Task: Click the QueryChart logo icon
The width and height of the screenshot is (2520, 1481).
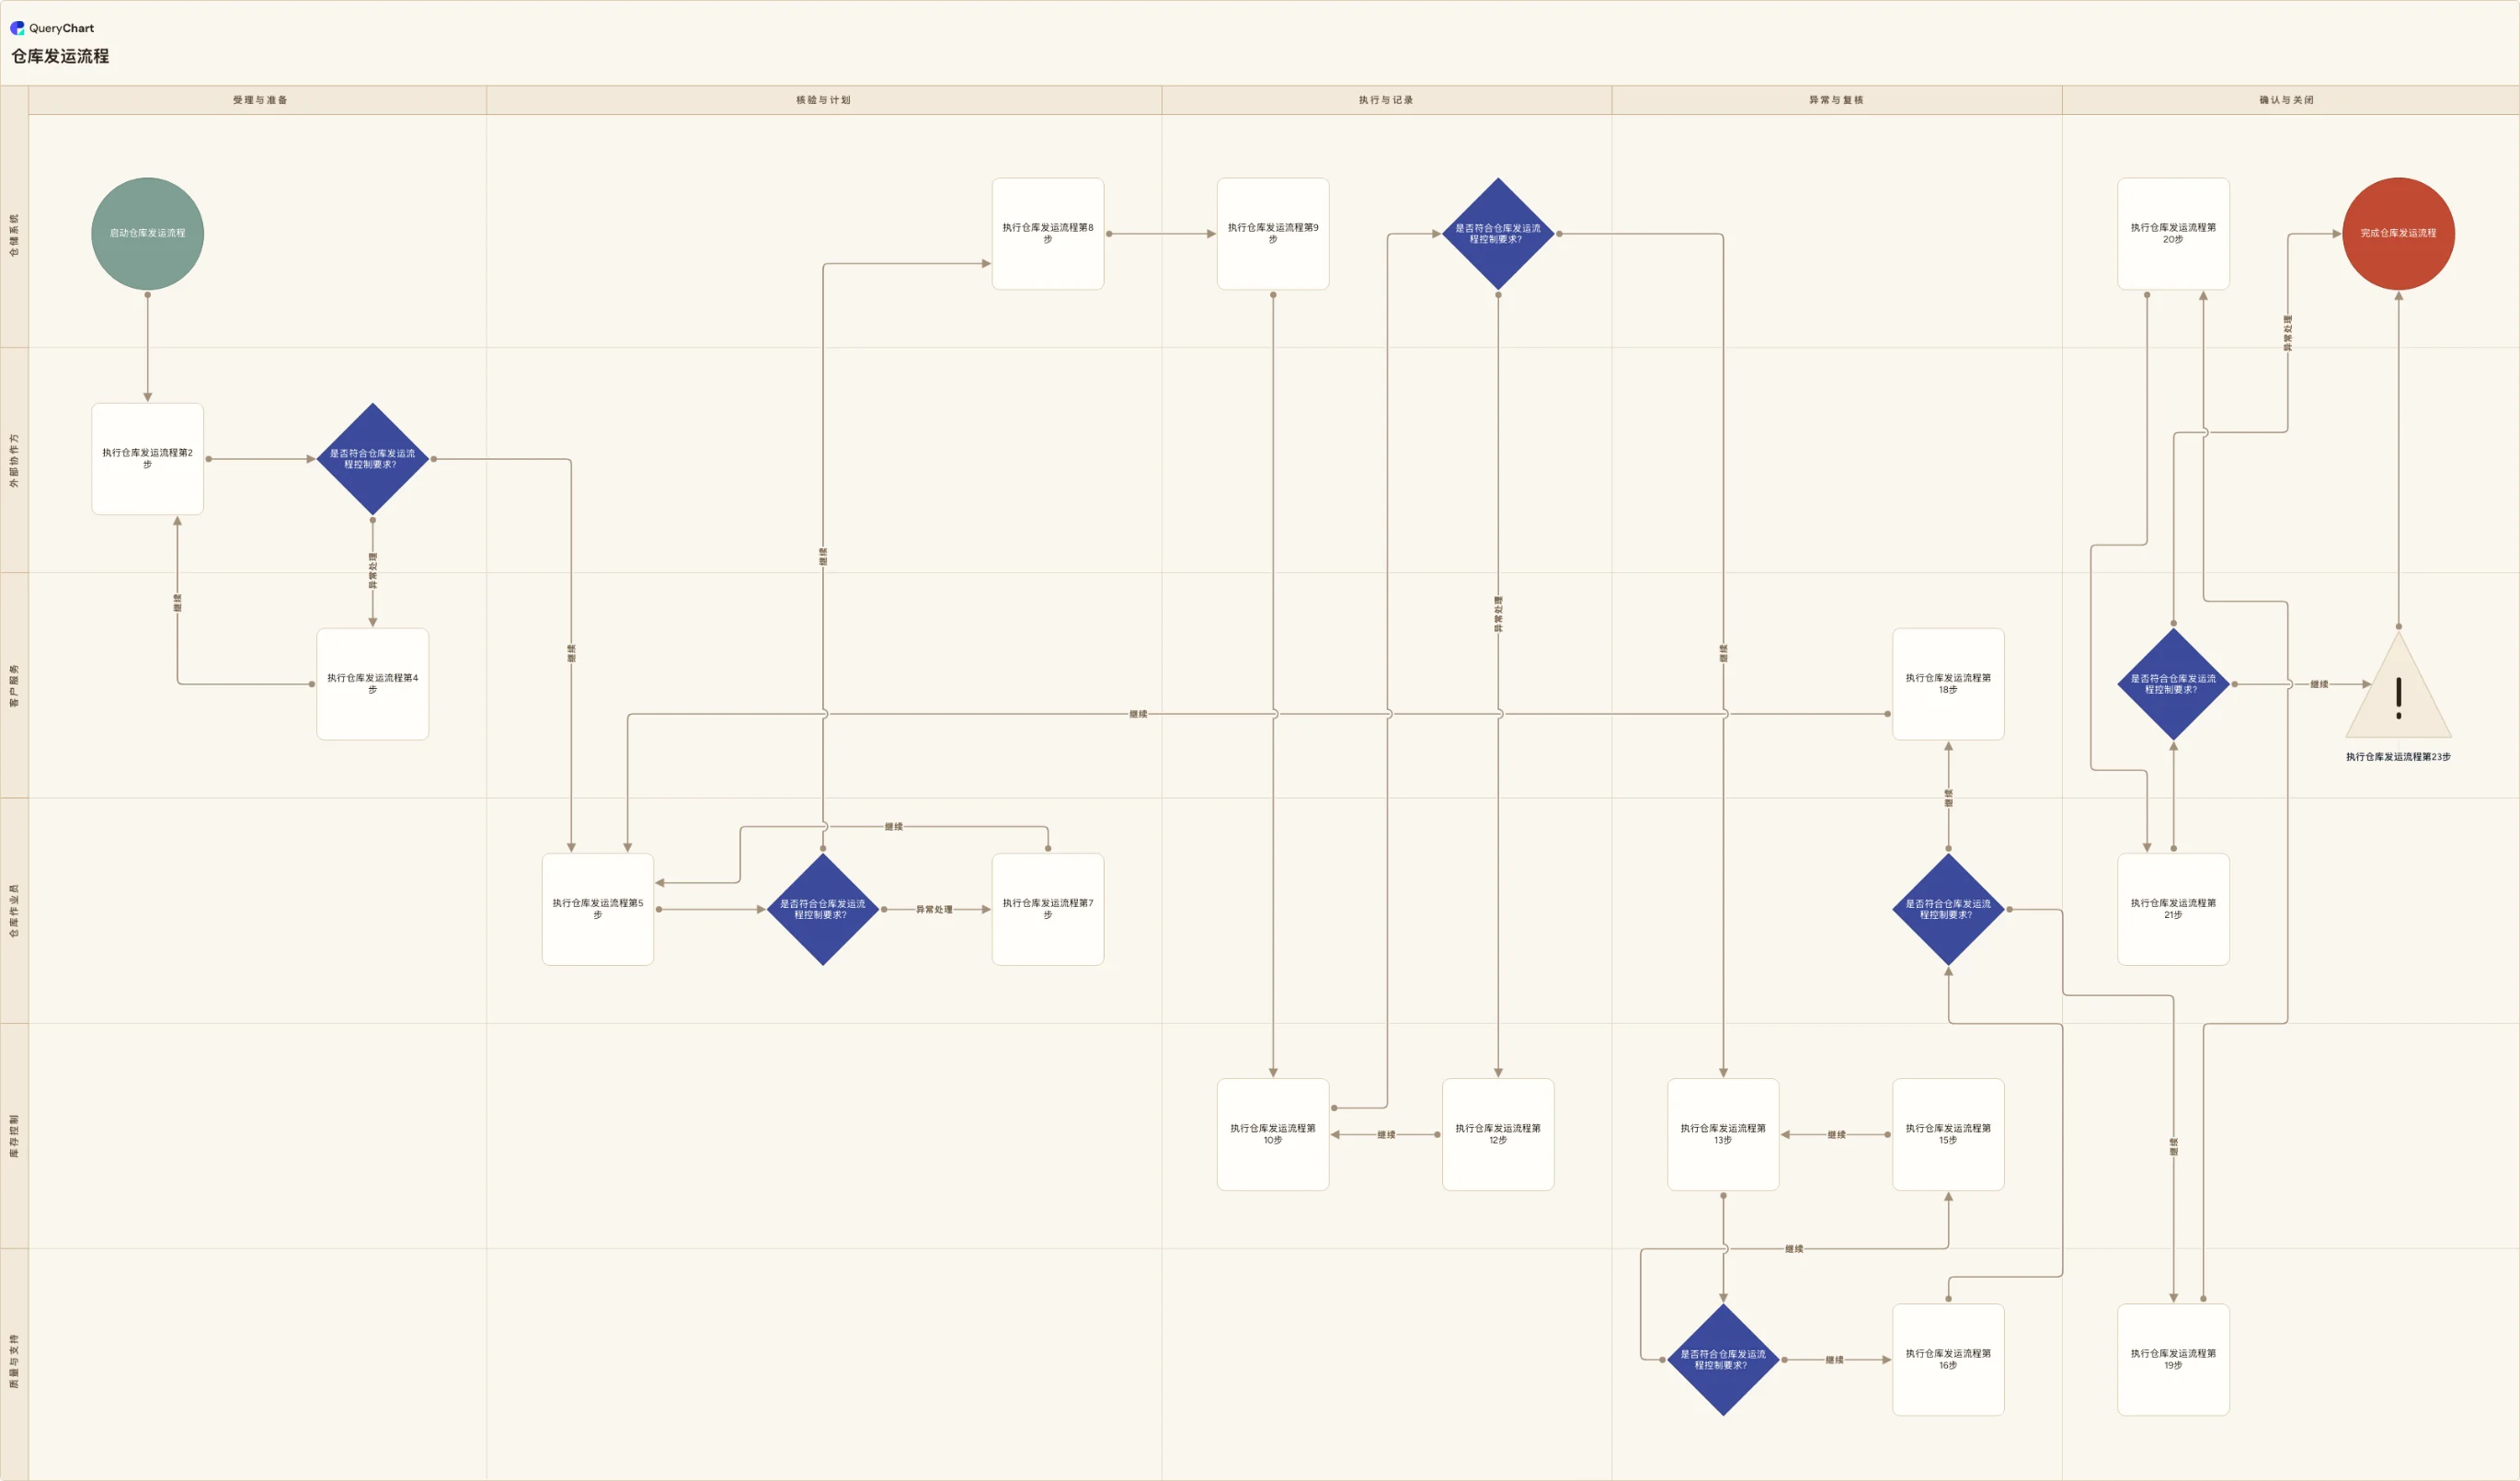Action: (x=17, y=28)
